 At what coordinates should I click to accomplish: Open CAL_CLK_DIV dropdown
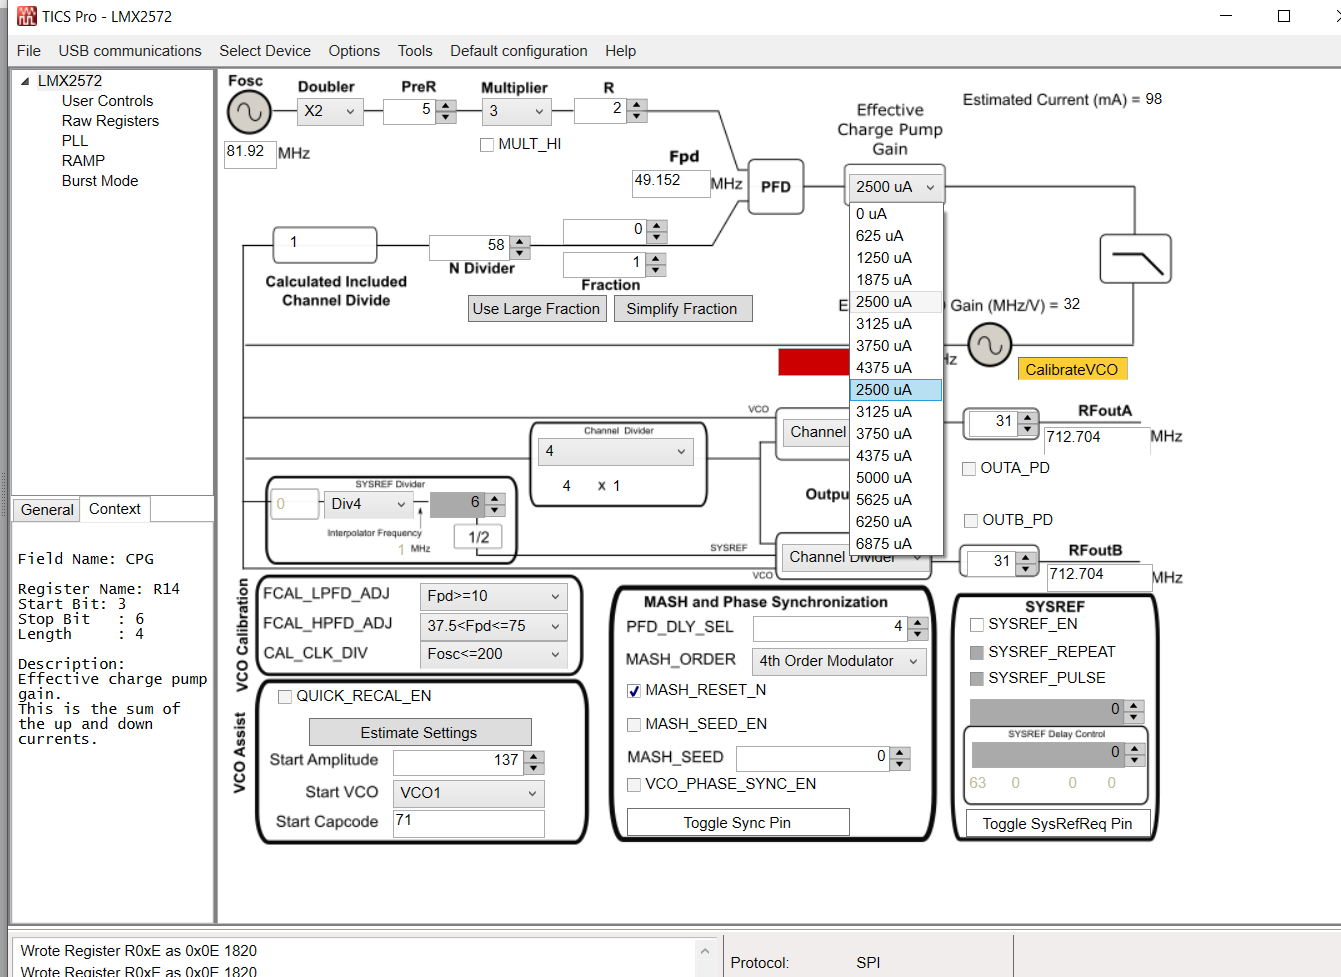494,655
